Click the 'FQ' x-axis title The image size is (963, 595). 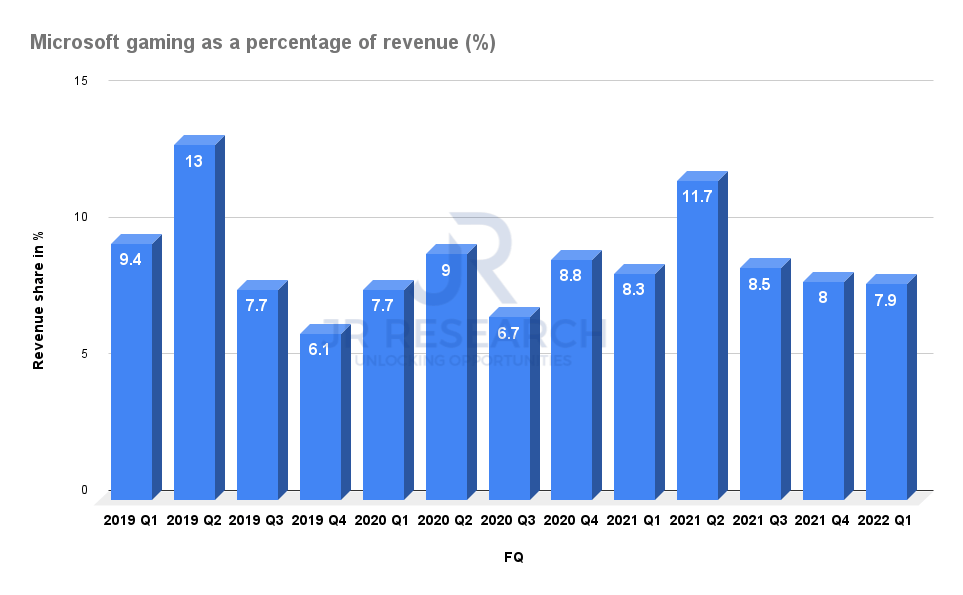pyautogui.click(x=514, y=557)
